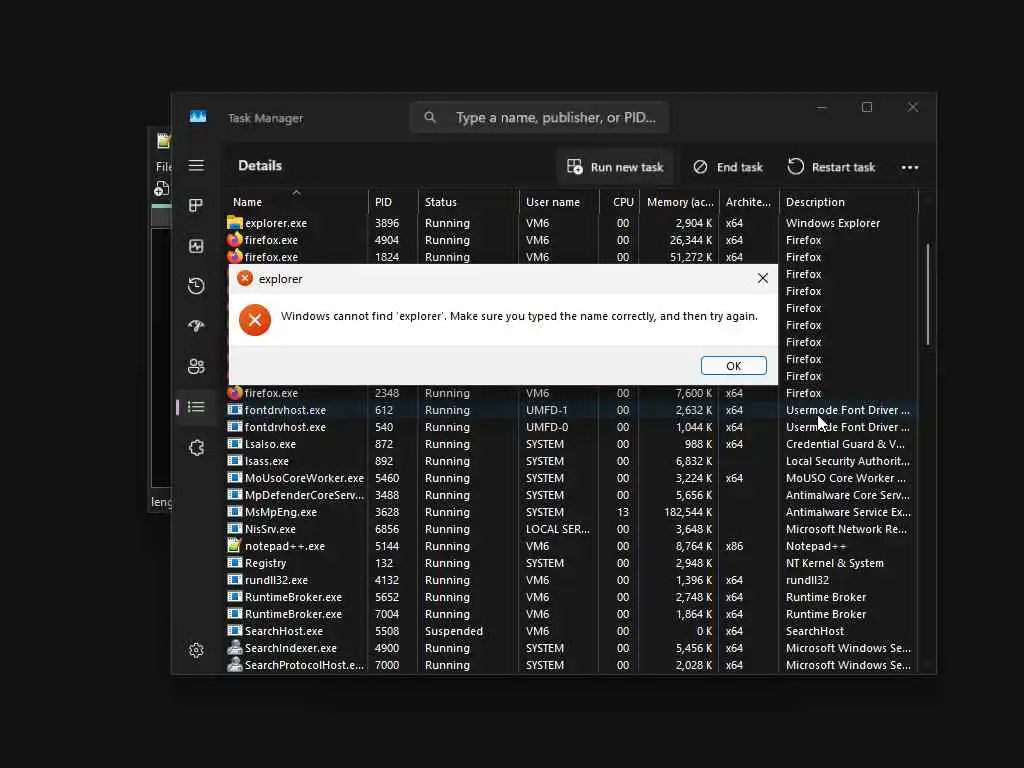Click the Suspended status of SearchHost

[x=454, y=631]
